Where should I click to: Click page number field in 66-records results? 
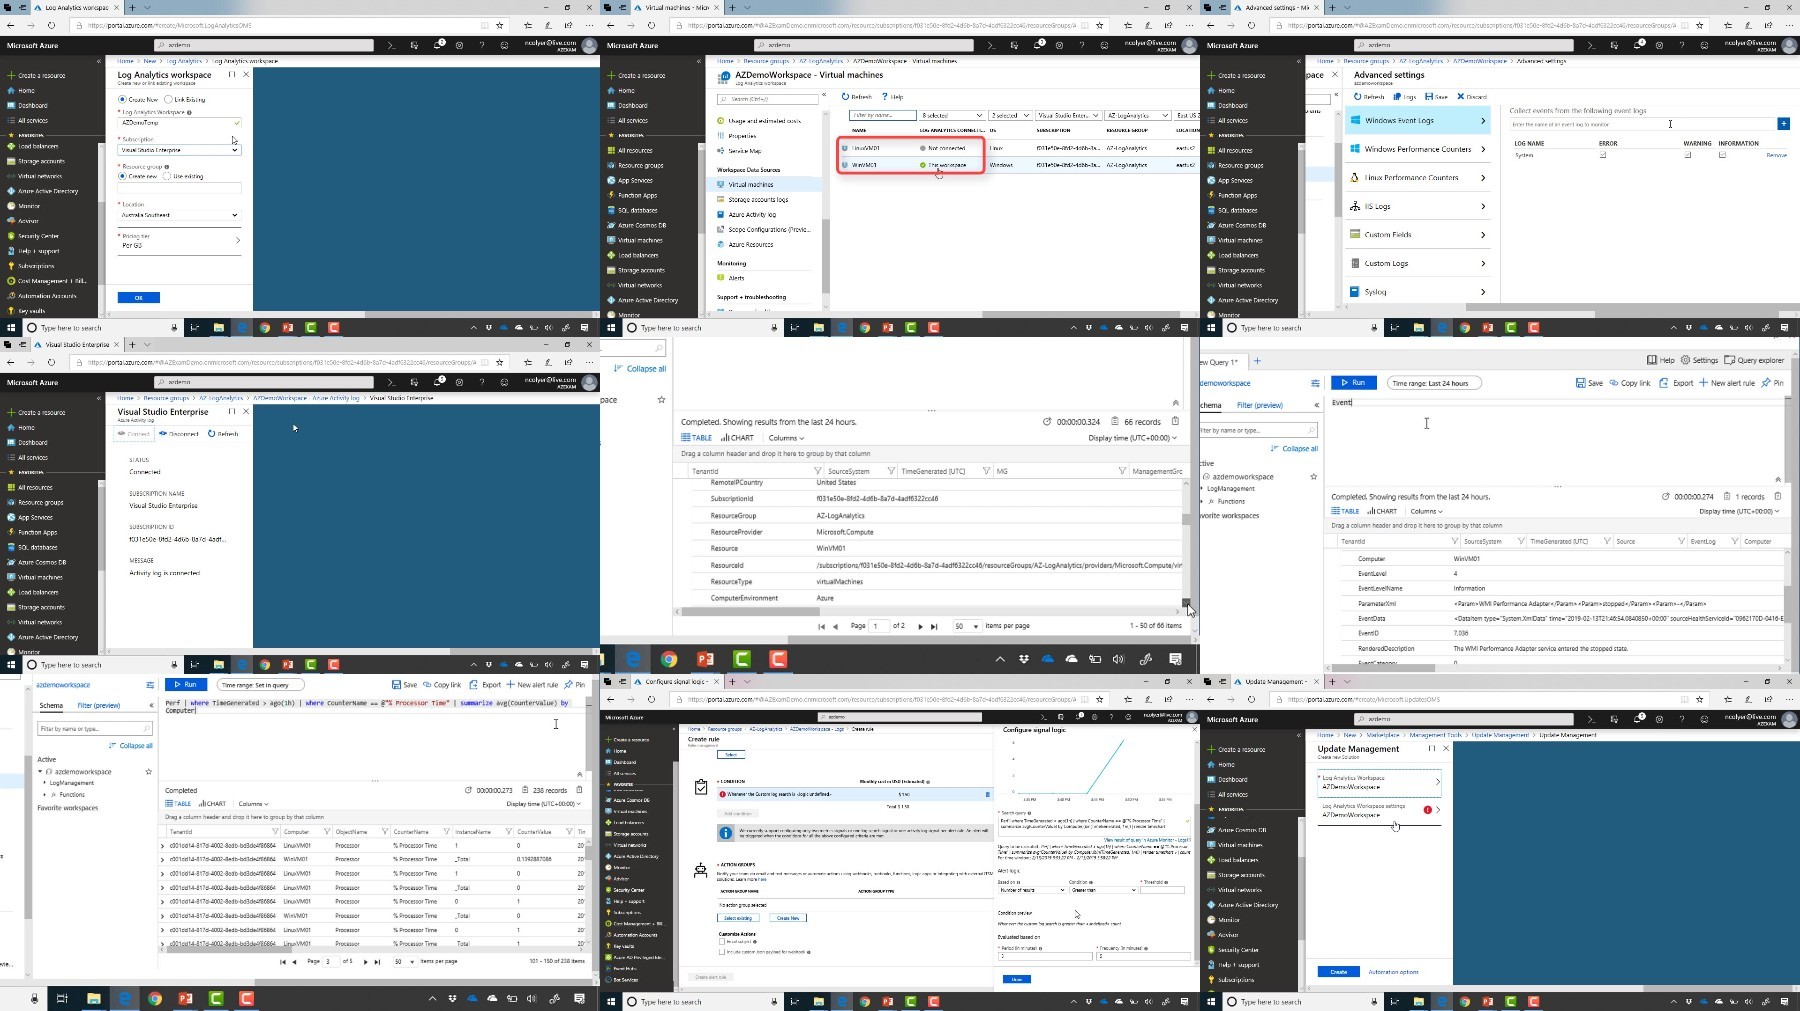[879, 626]
